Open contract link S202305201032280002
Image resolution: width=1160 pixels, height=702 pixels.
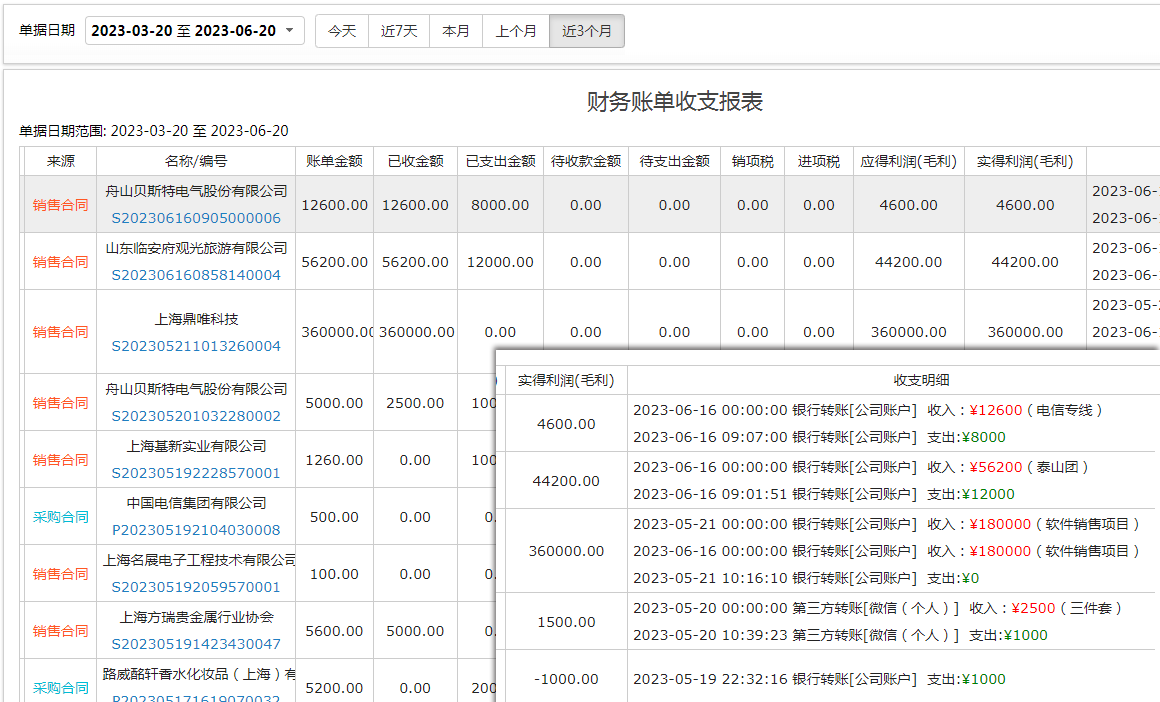[196, 416]
